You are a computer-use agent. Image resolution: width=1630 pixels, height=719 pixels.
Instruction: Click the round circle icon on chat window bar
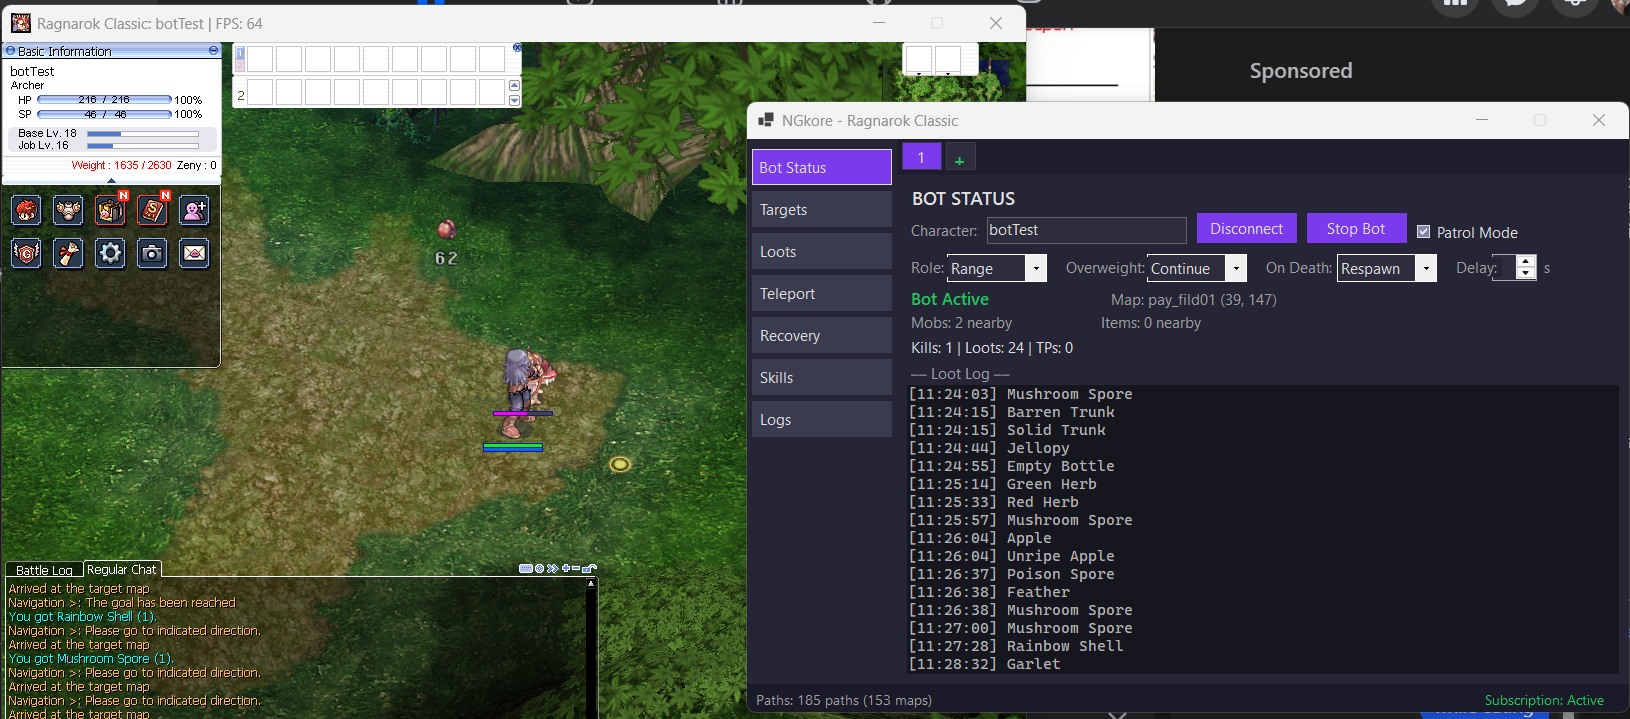coord(540,568)
